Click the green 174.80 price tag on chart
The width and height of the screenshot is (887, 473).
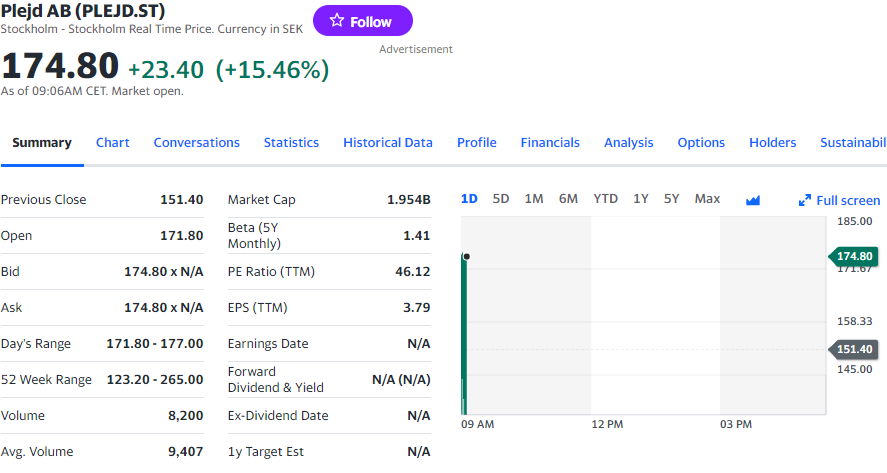[x=854, y=256]
